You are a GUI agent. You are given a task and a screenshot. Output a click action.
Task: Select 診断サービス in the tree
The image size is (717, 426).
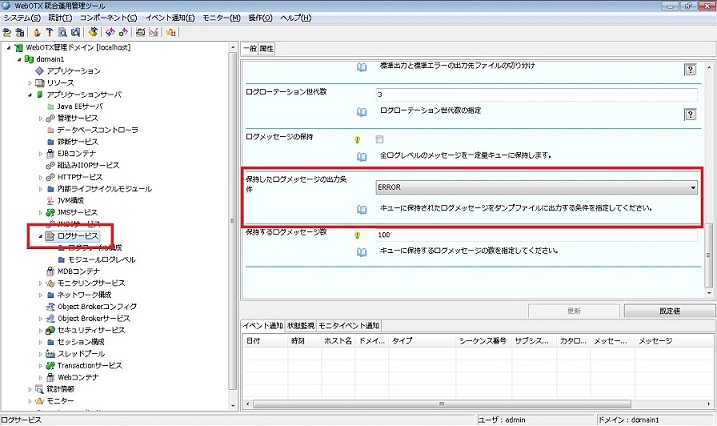[x=78, y=142]
